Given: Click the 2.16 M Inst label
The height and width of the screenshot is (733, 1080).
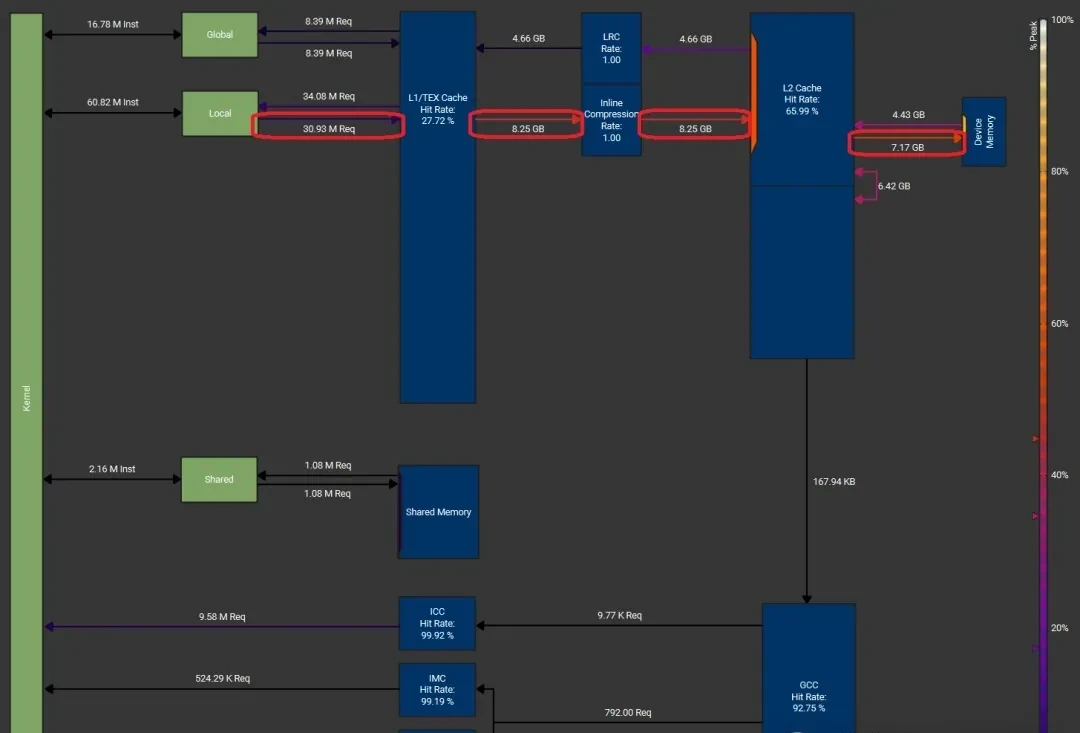Looking at the screenshot, I should pyautogui.click(x=112, y=469).
